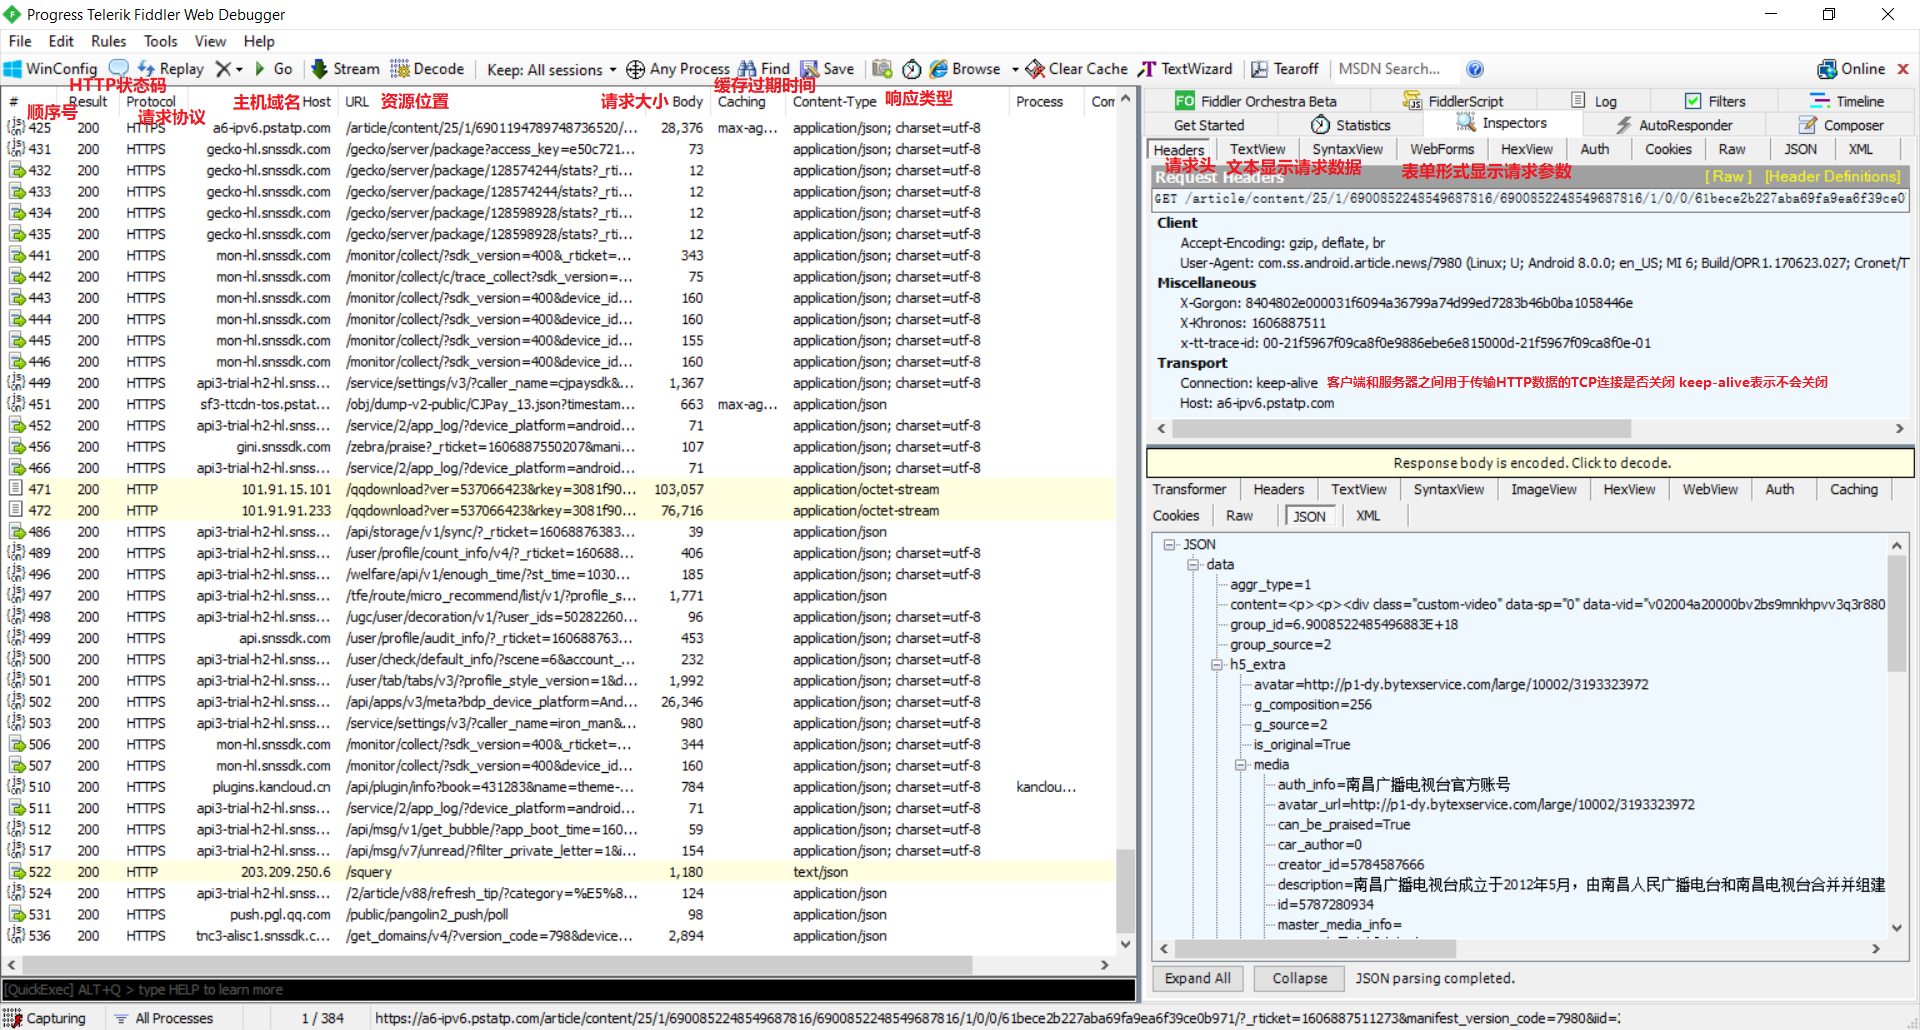This screenshot has width=1920, height=1030.
Task: Click the comment bubble toolbar icon
Action: point(119,68)
